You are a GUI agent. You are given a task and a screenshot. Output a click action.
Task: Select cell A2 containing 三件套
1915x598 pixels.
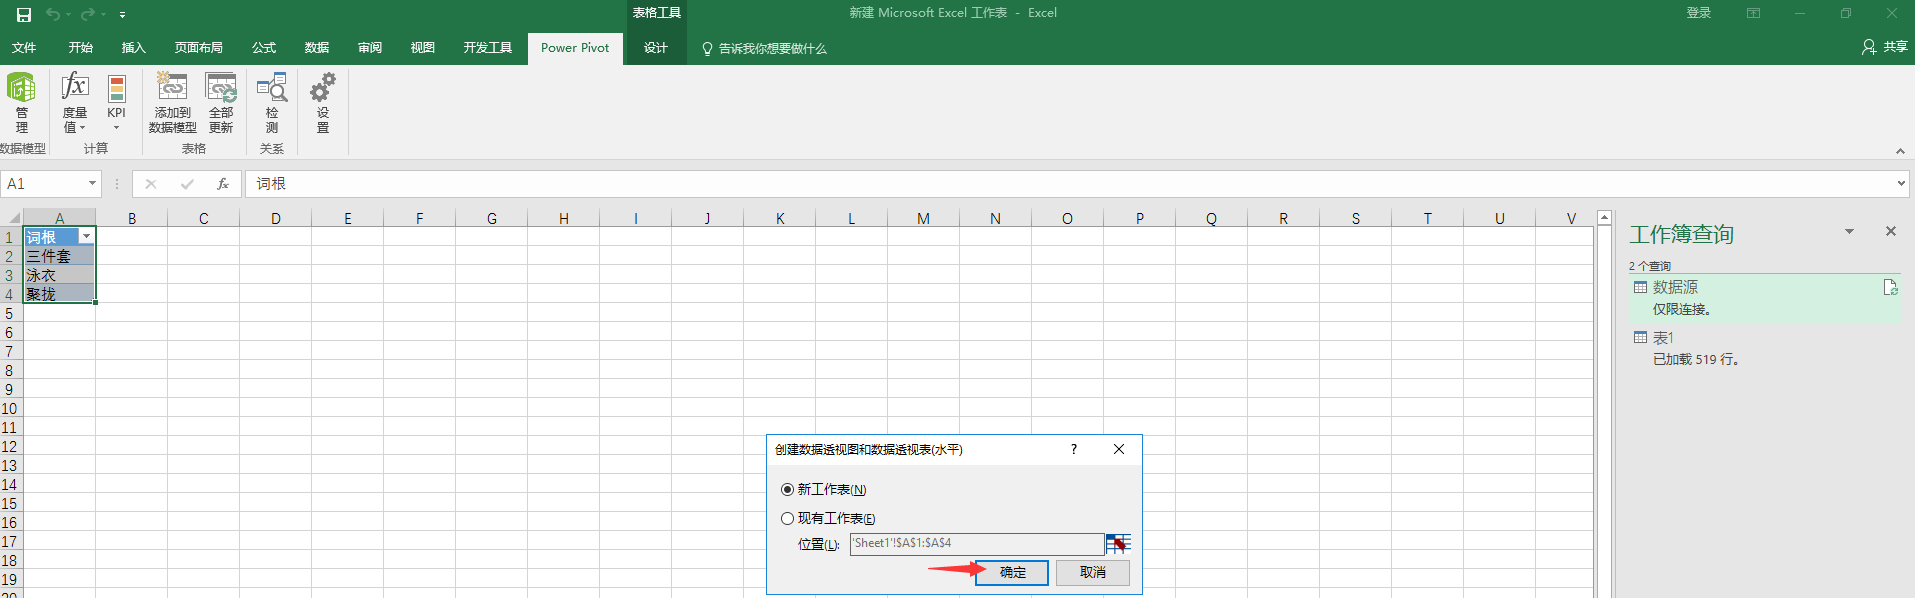(x=59, y=256)
